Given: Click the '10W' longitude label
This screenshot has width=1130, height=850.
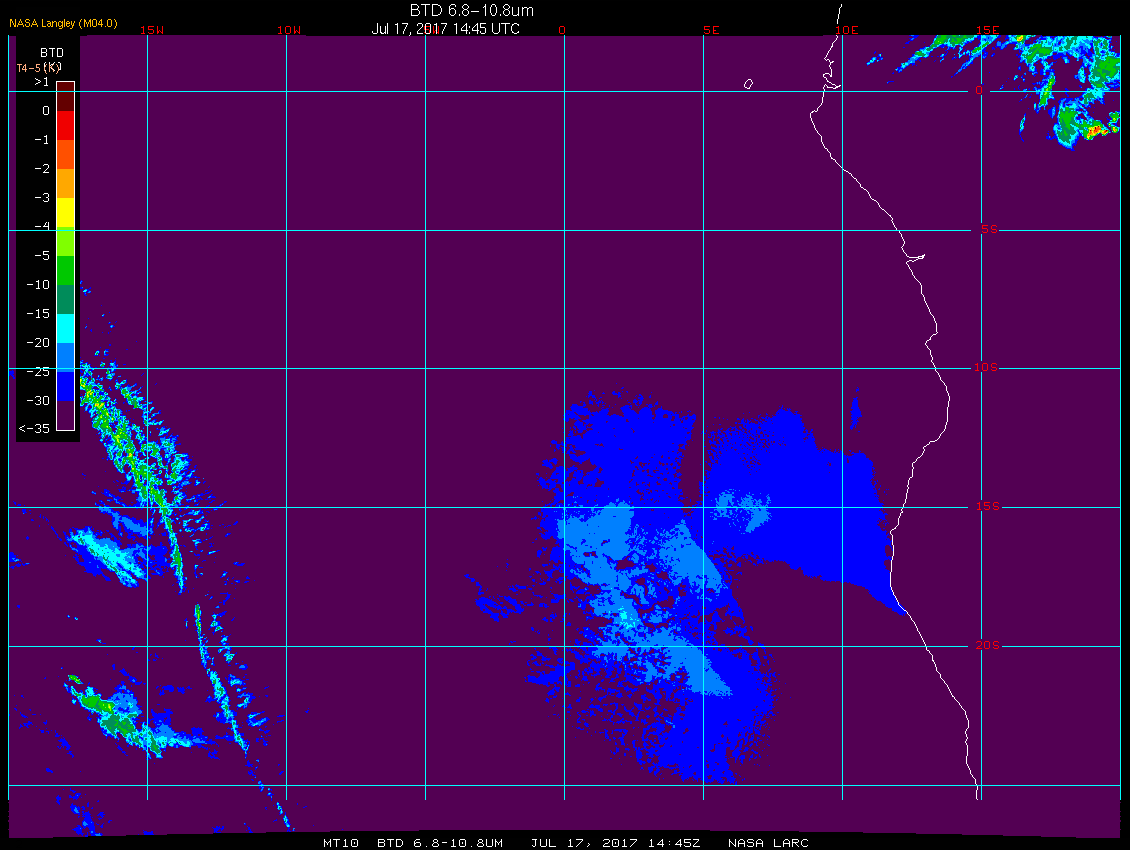Looking at the screenshot, I should pos(289,30).
